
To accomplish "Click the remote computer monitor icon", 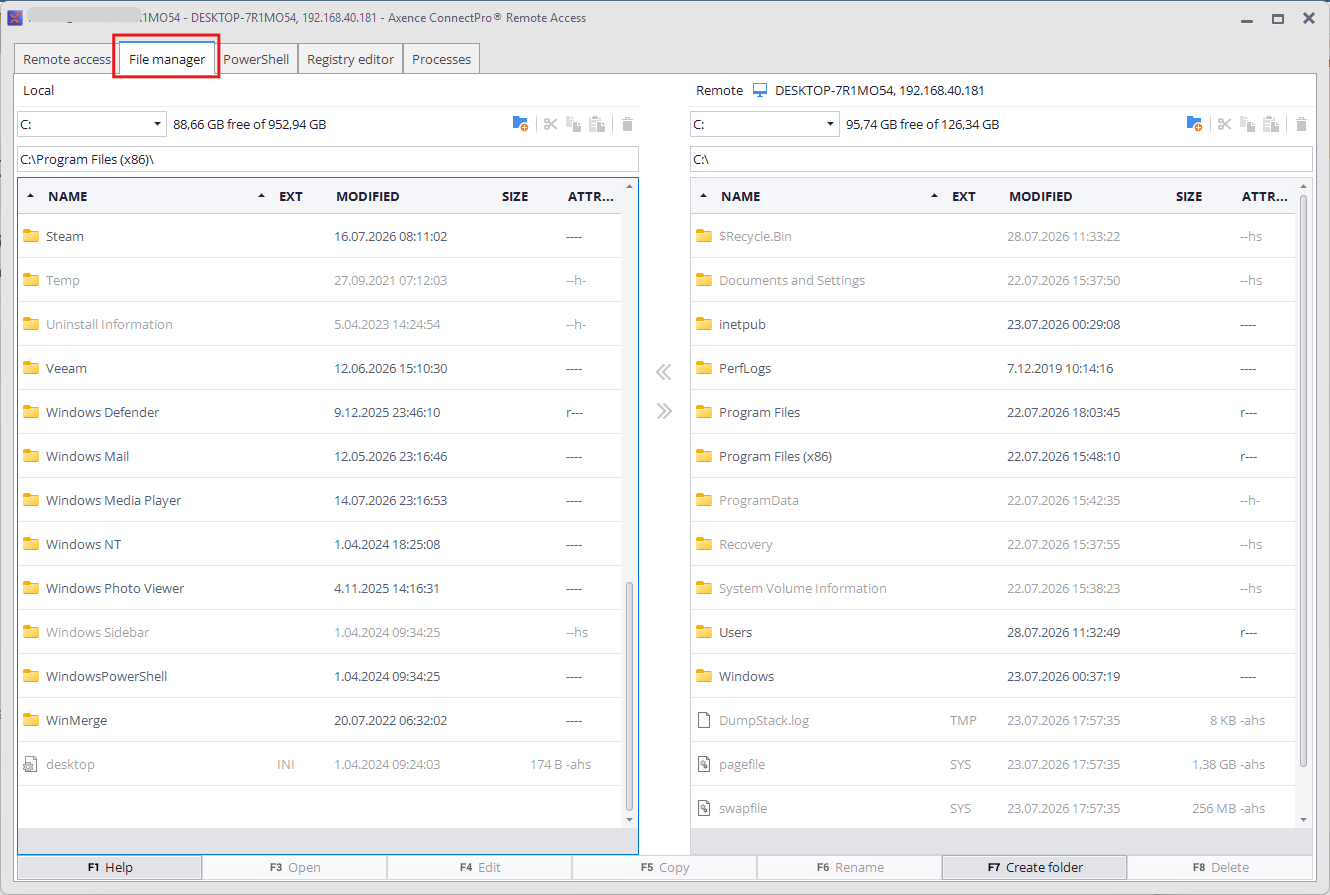I will (x=760, y=90).
